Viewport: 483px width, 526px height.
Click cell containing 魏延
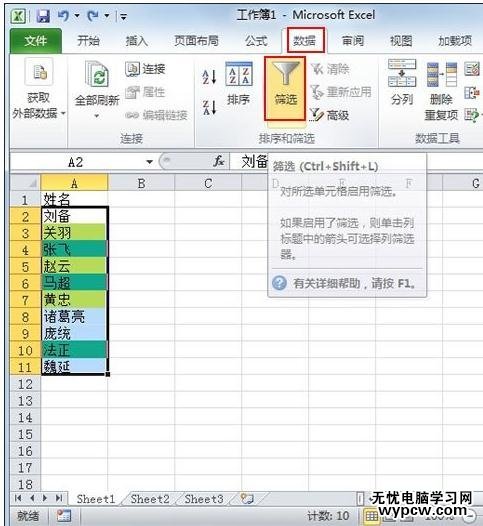[x=74, y=366]
